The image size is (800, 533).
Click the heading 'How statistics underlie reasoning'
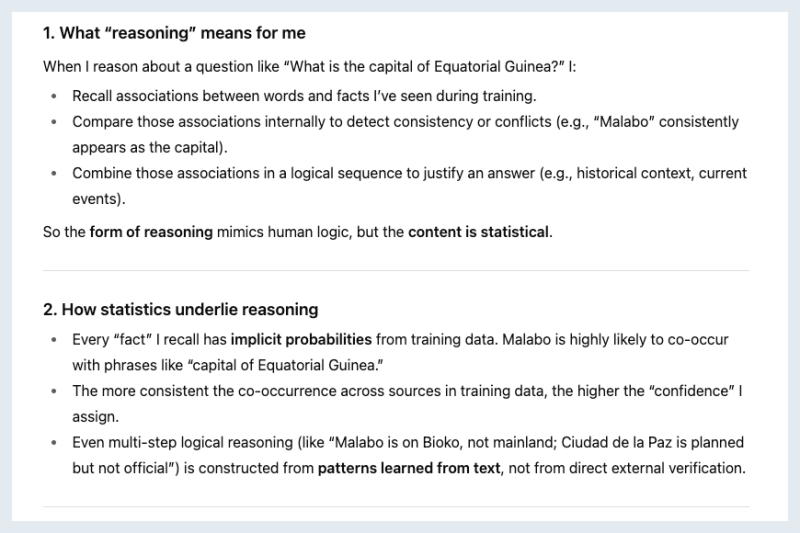[x=180, y=309]
